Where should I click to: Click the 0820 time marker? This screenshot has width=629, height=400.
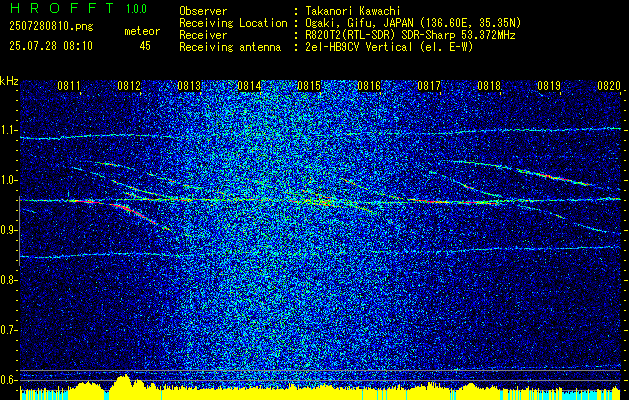click(x=609, y=85)
